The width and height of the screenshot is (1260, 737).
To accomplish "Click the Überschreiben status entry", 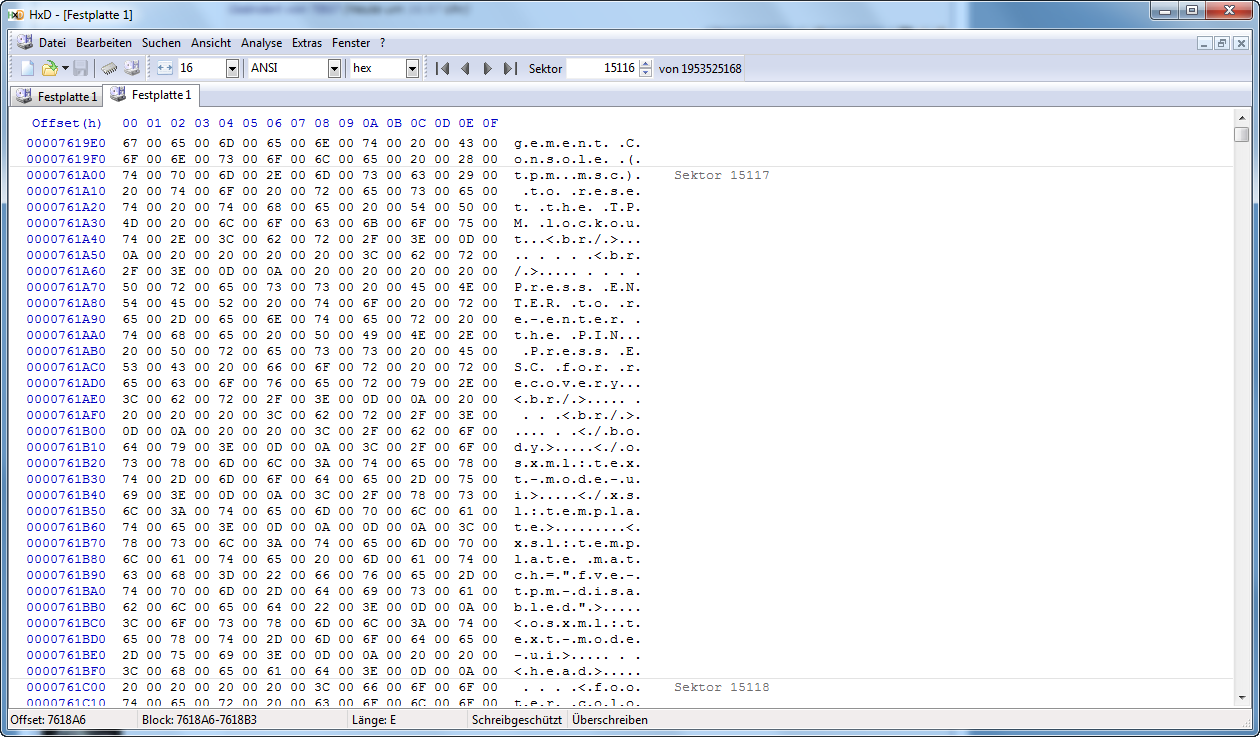I will click(610, 720).
